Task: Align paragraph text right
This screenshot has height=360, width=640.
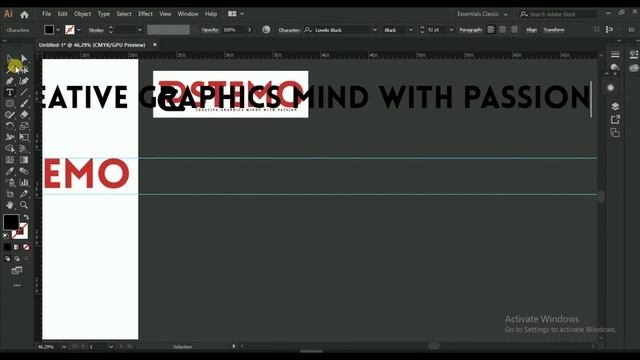Action: pos(514,29)
